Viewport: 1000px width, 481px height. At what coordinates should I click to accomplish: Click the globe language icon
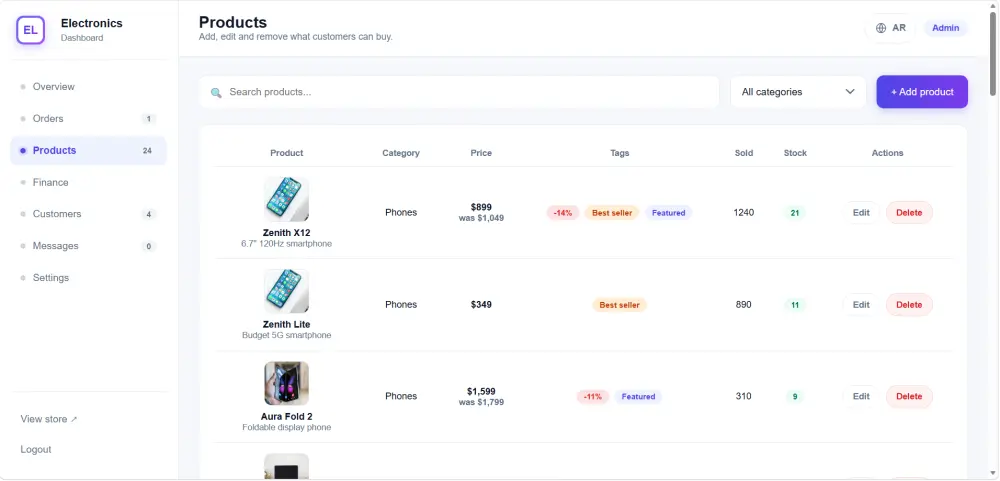pyautogui.click(x=881, y=28)
